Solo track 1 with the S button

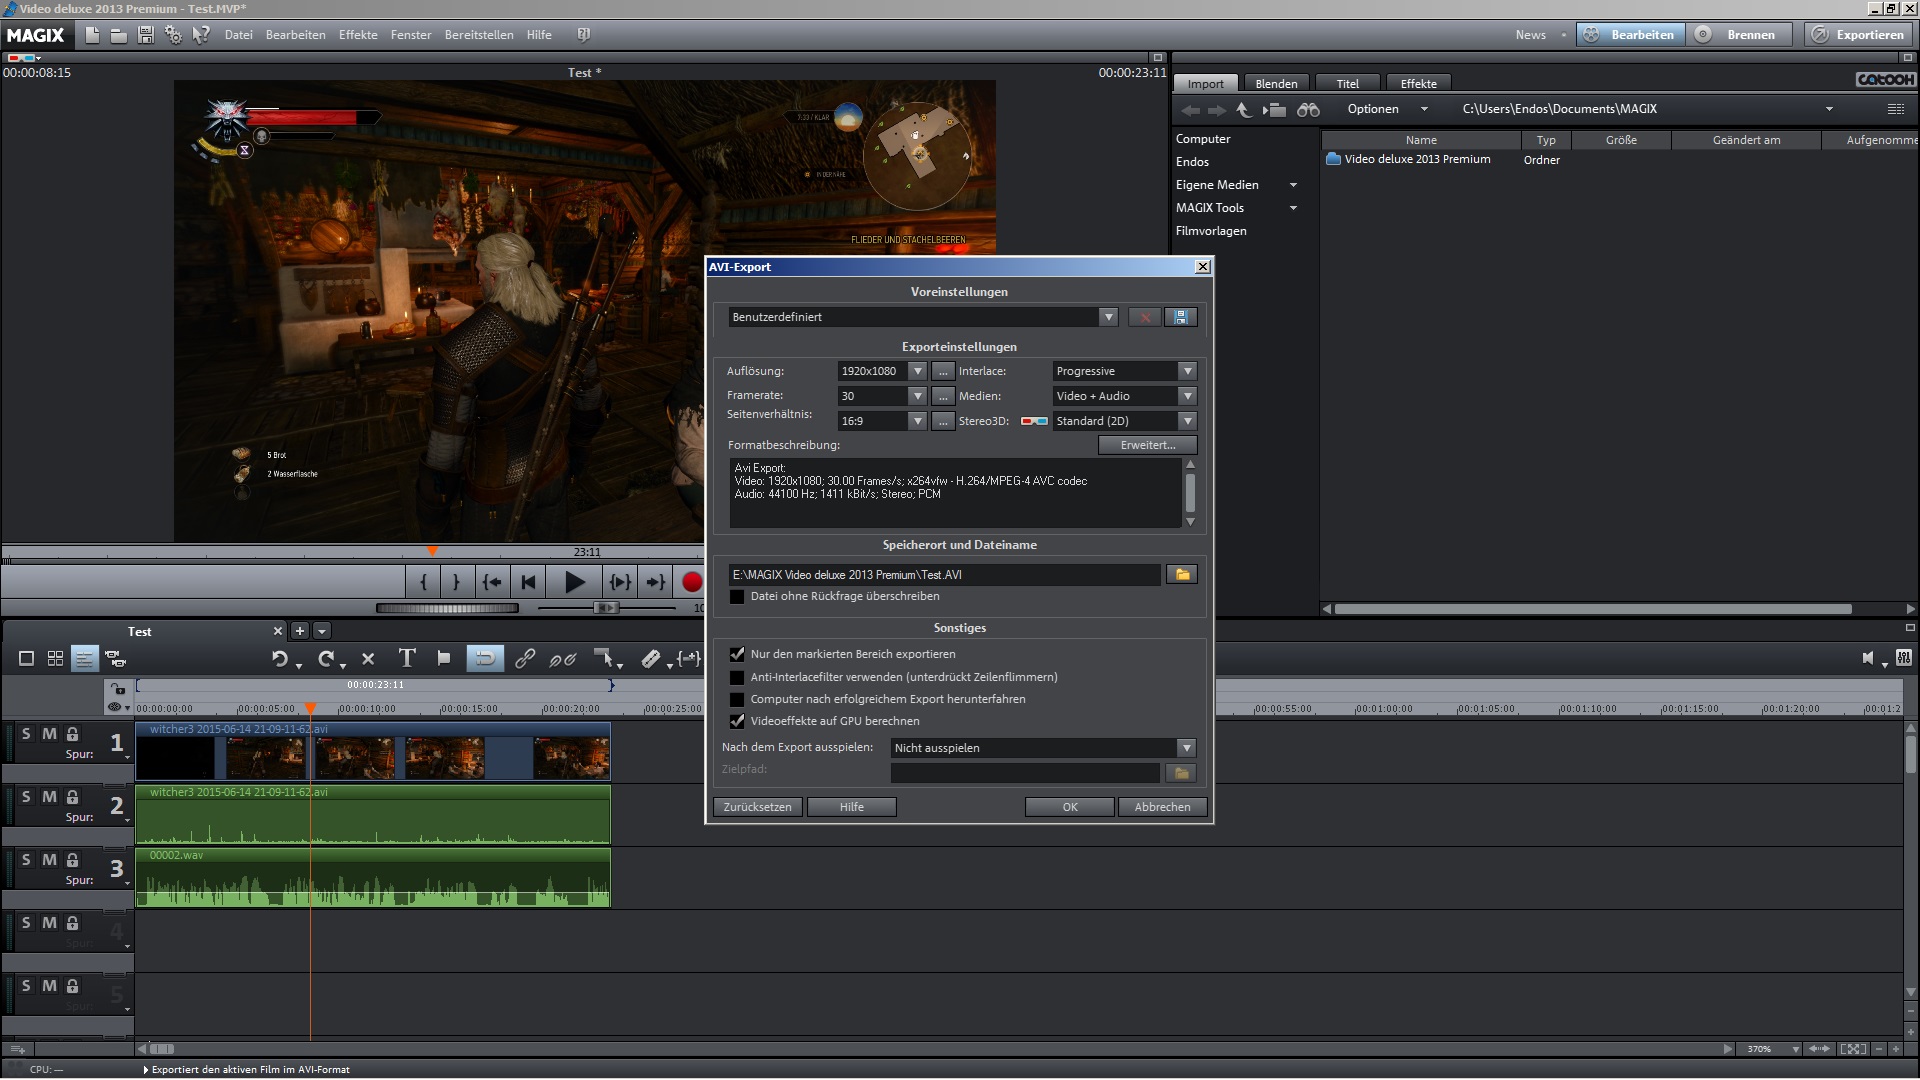coord(26,734)
